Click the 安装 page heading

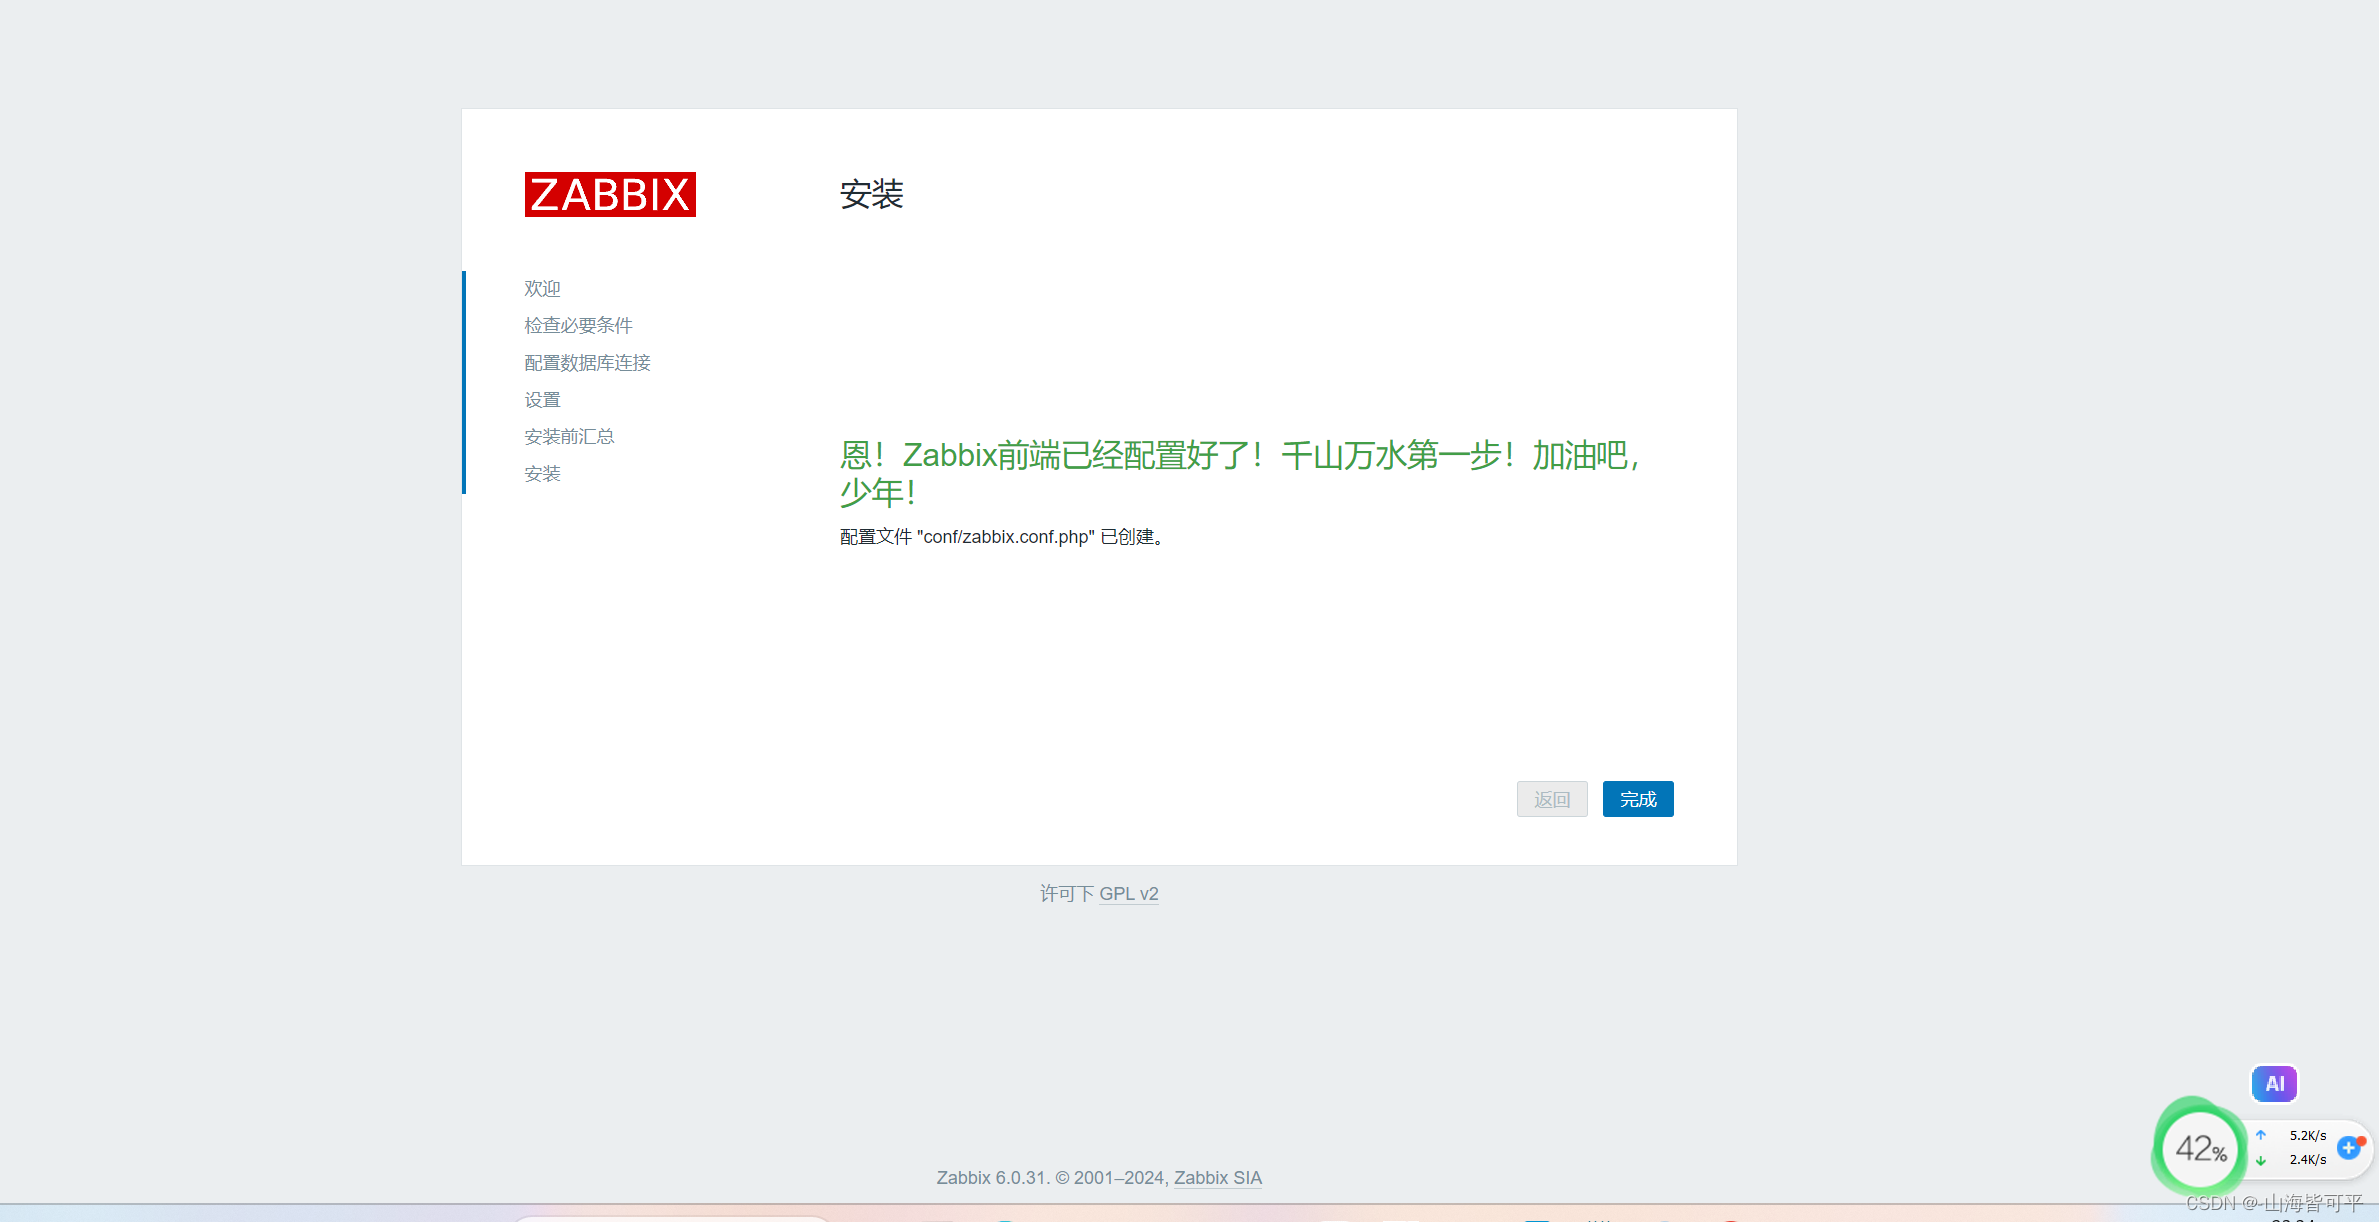point(871,194)
